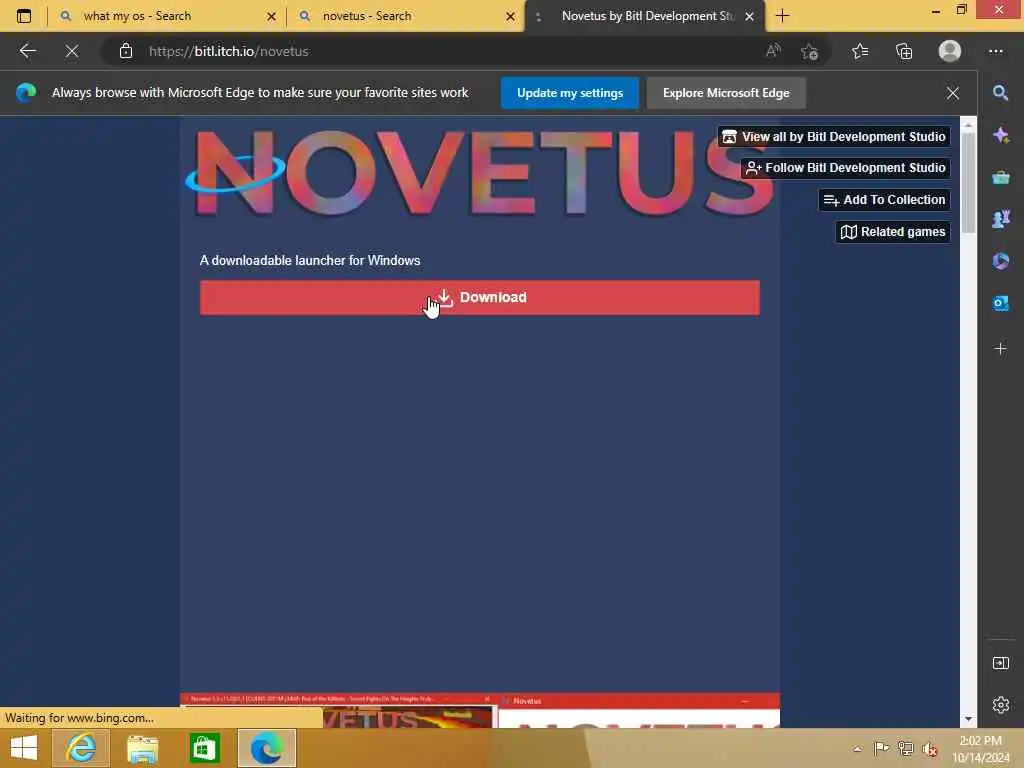Open Internet Explorer from taskbar

[x=80, y=748]
